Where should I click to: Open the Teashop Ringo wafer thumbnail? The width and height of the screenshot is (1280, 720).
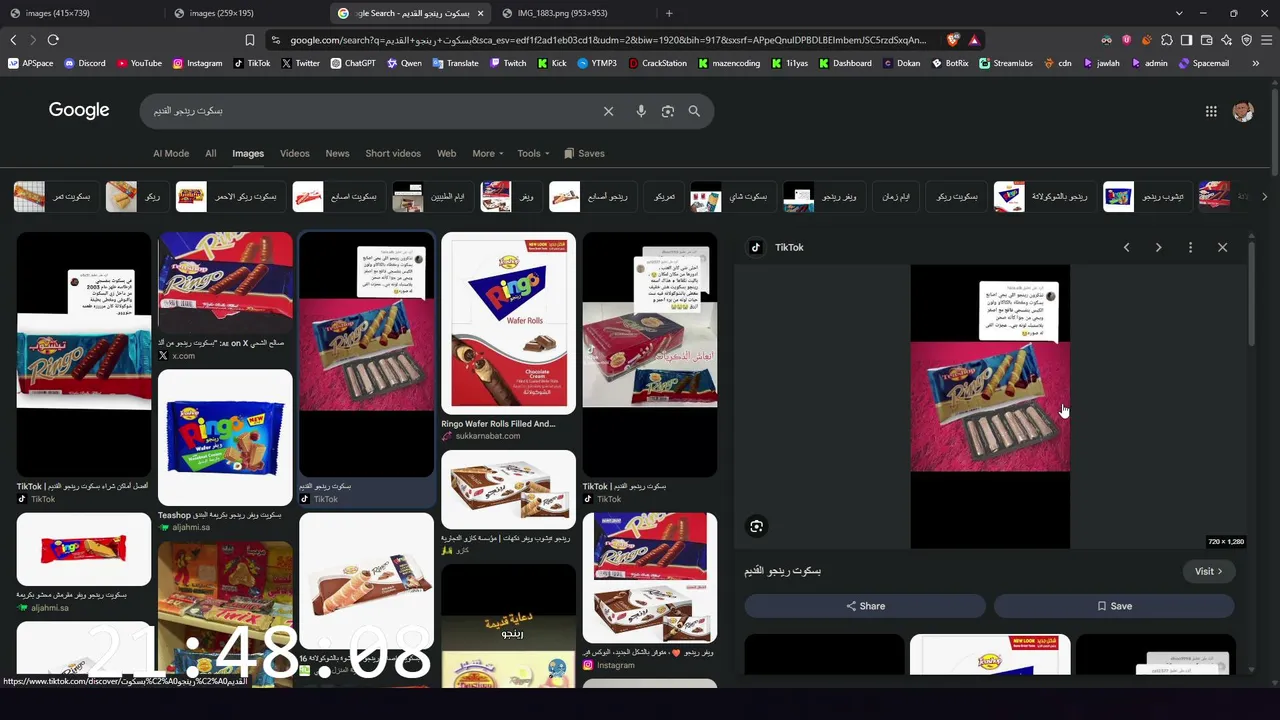[225, 438]
